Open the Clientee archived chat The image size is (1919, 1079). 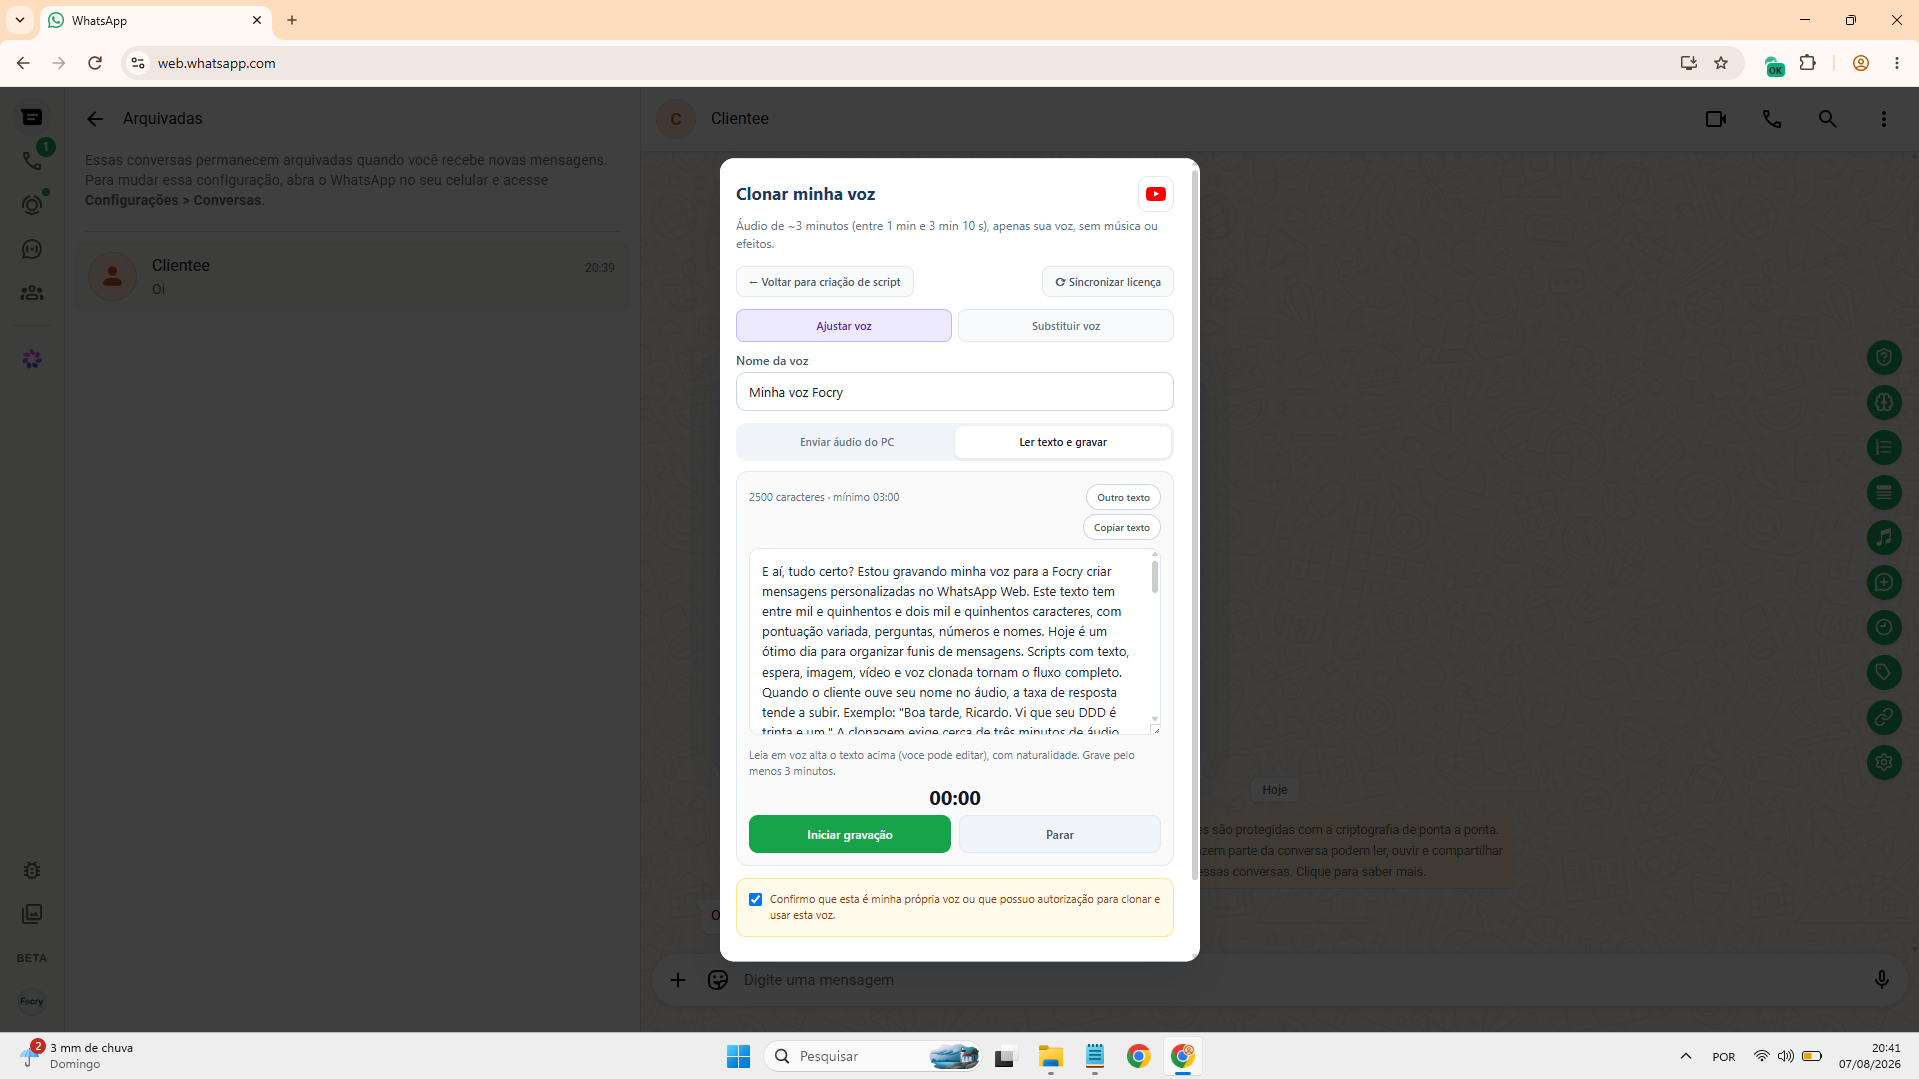[352, 277]
